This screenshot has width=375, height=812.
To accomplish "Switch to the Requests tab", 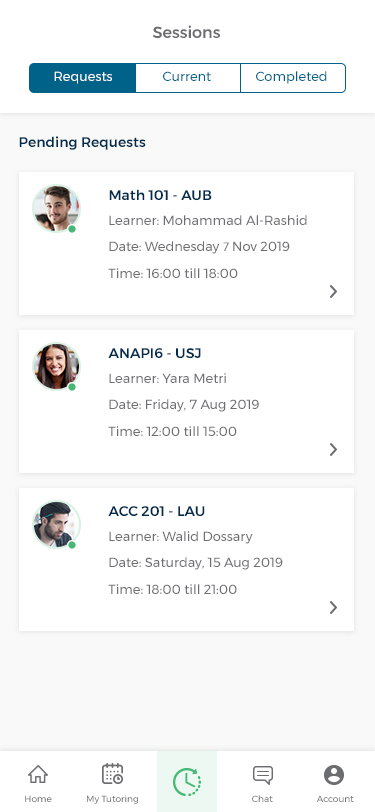I will 83,78.
